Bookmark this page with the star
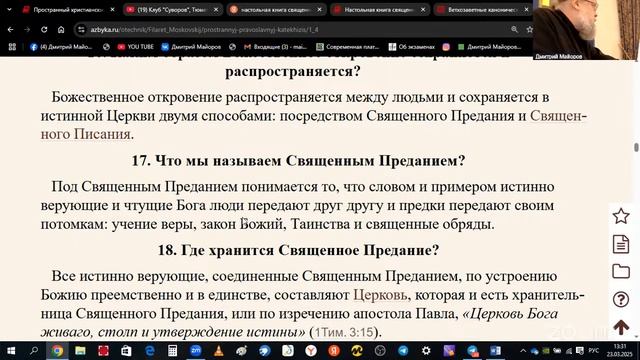This screenshot has height=360, width=640. (x=529, y=29)
